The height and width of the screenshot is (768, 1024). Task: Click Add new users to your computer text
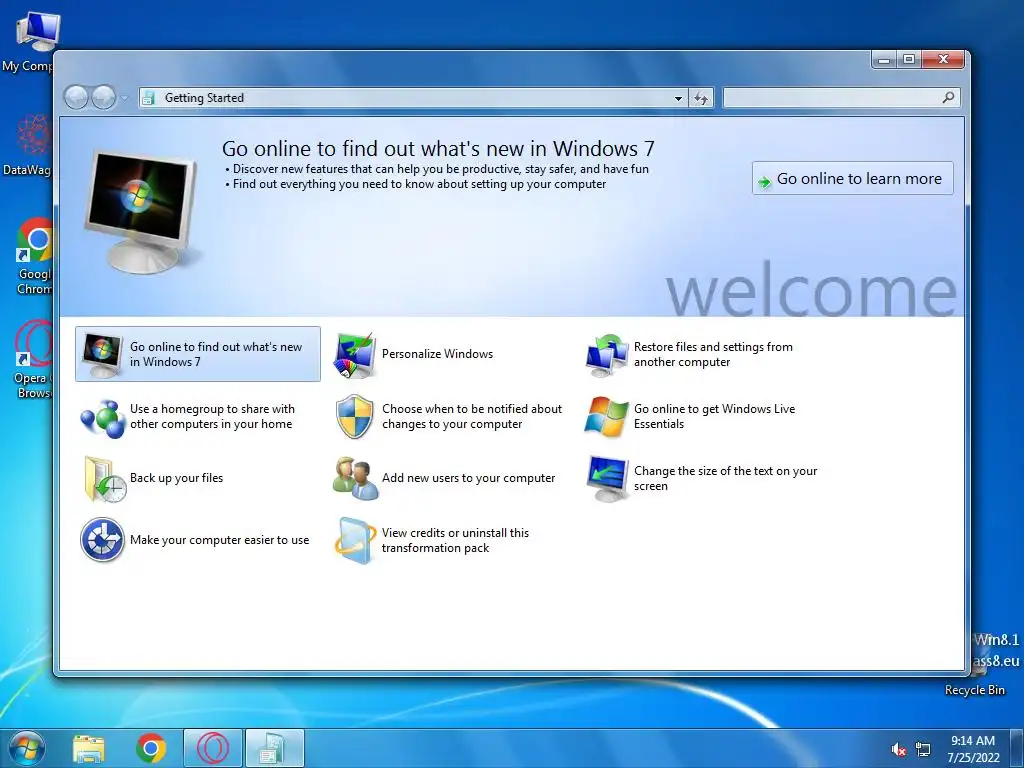pos(468,478)
